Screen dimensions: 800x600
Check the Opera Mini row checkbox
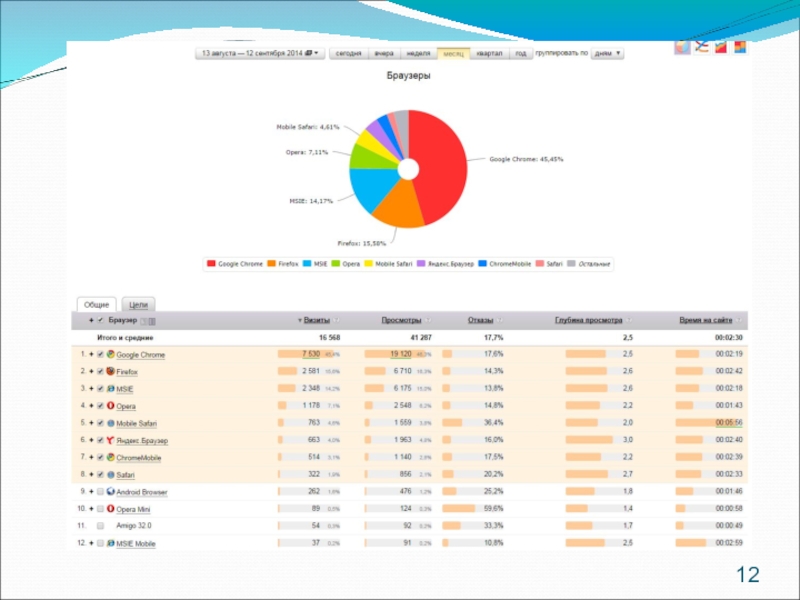100,509
